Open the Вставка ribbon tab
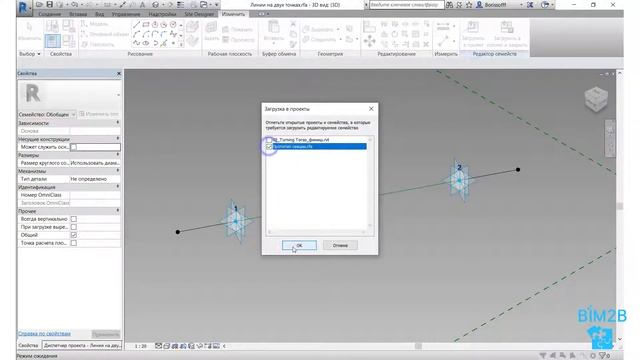 78,14
